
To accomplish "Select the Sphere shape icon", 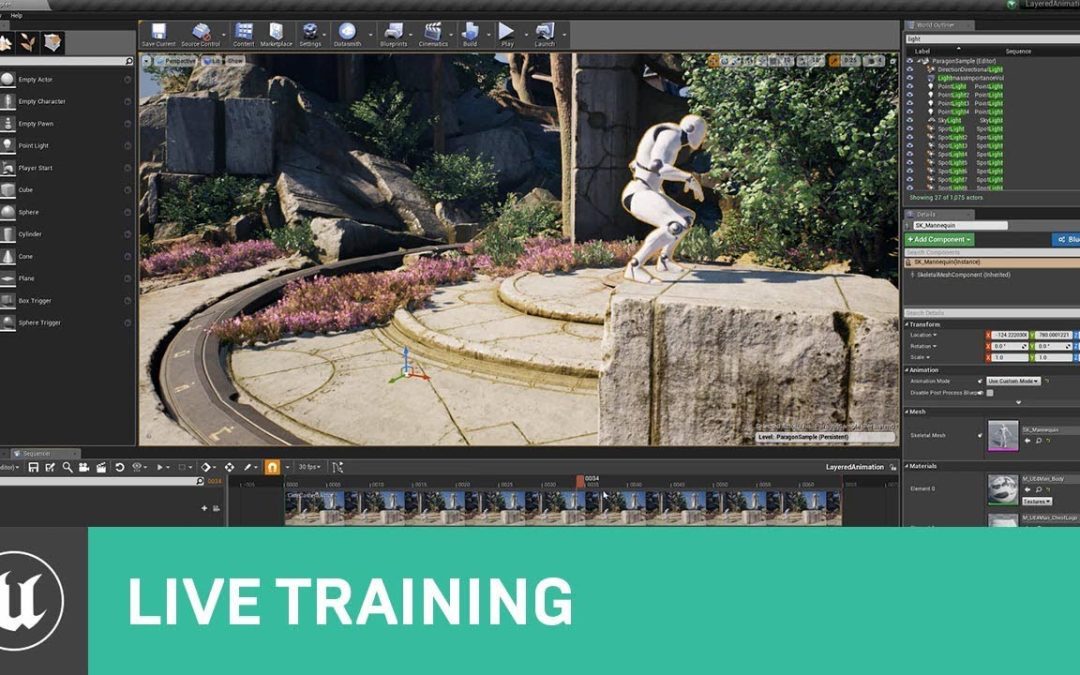I will click(x=8, y=212).
